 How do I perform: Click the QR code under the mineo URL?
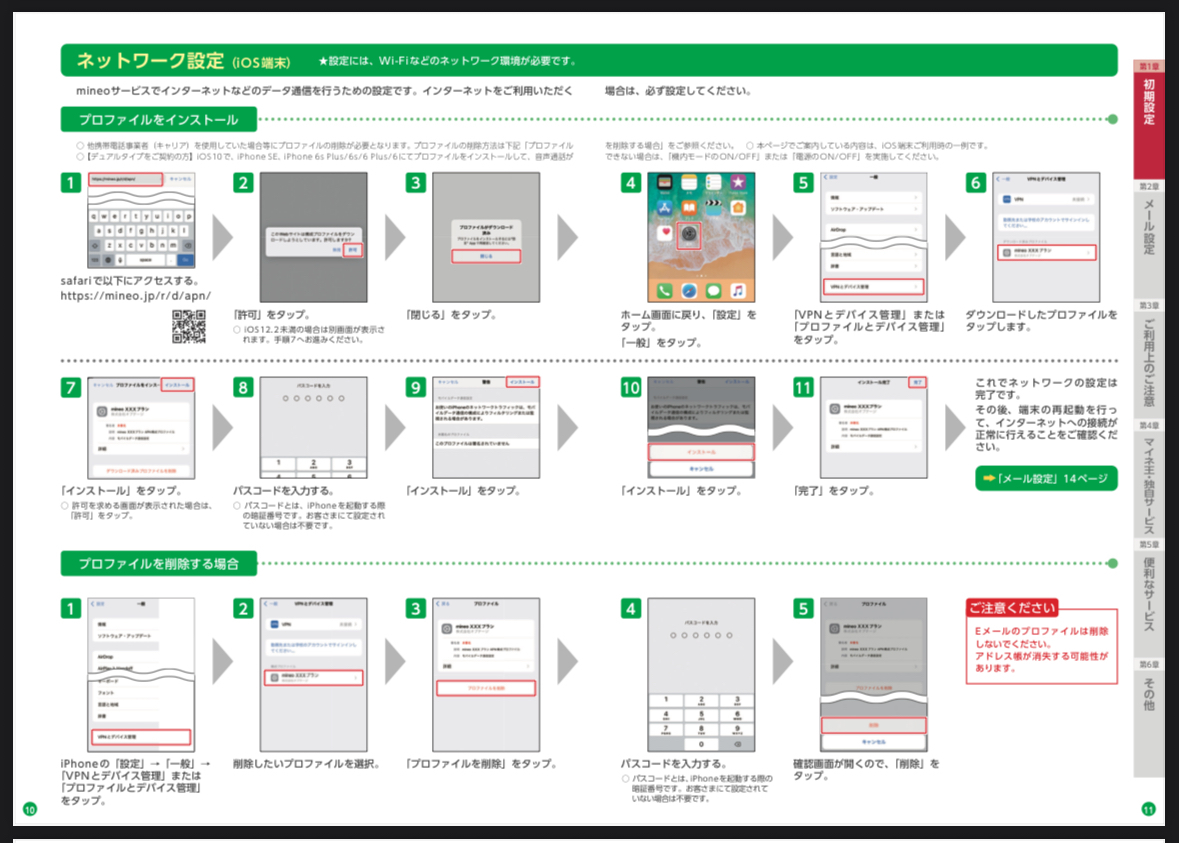point(189,326)
